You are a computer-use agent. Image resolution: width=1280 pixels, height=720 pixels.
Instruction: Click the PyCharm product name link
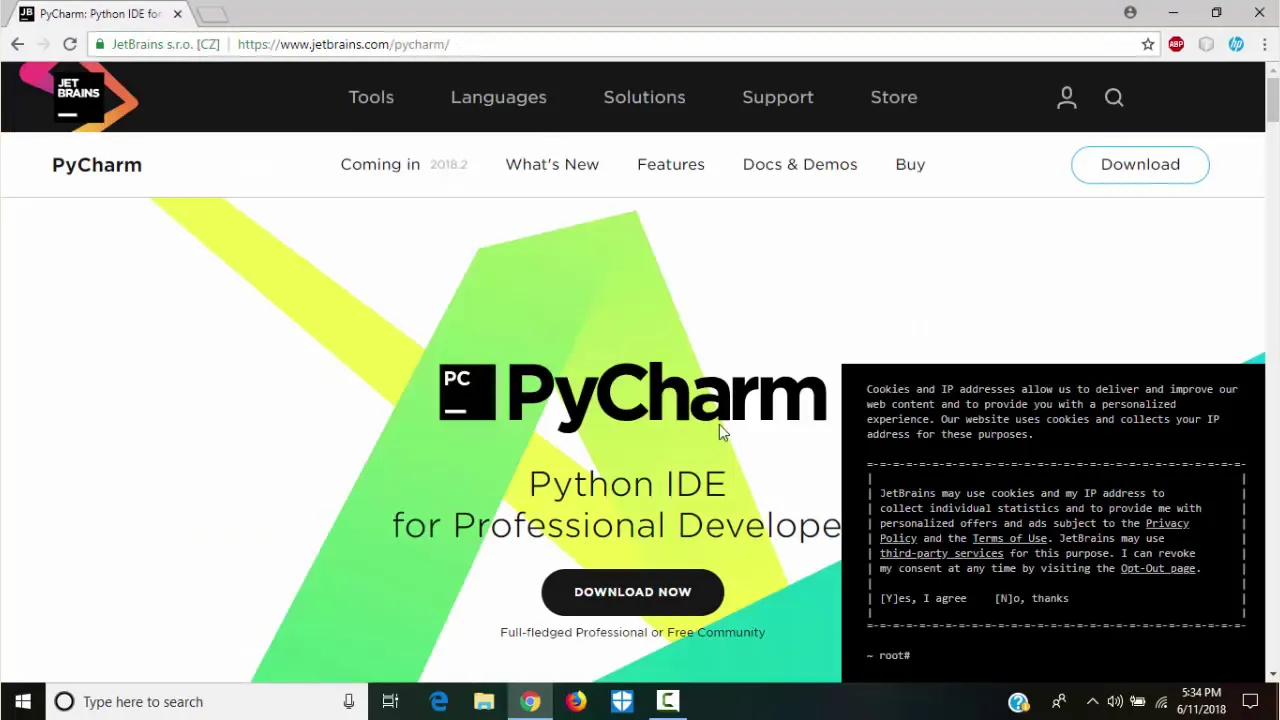(97, 165)
